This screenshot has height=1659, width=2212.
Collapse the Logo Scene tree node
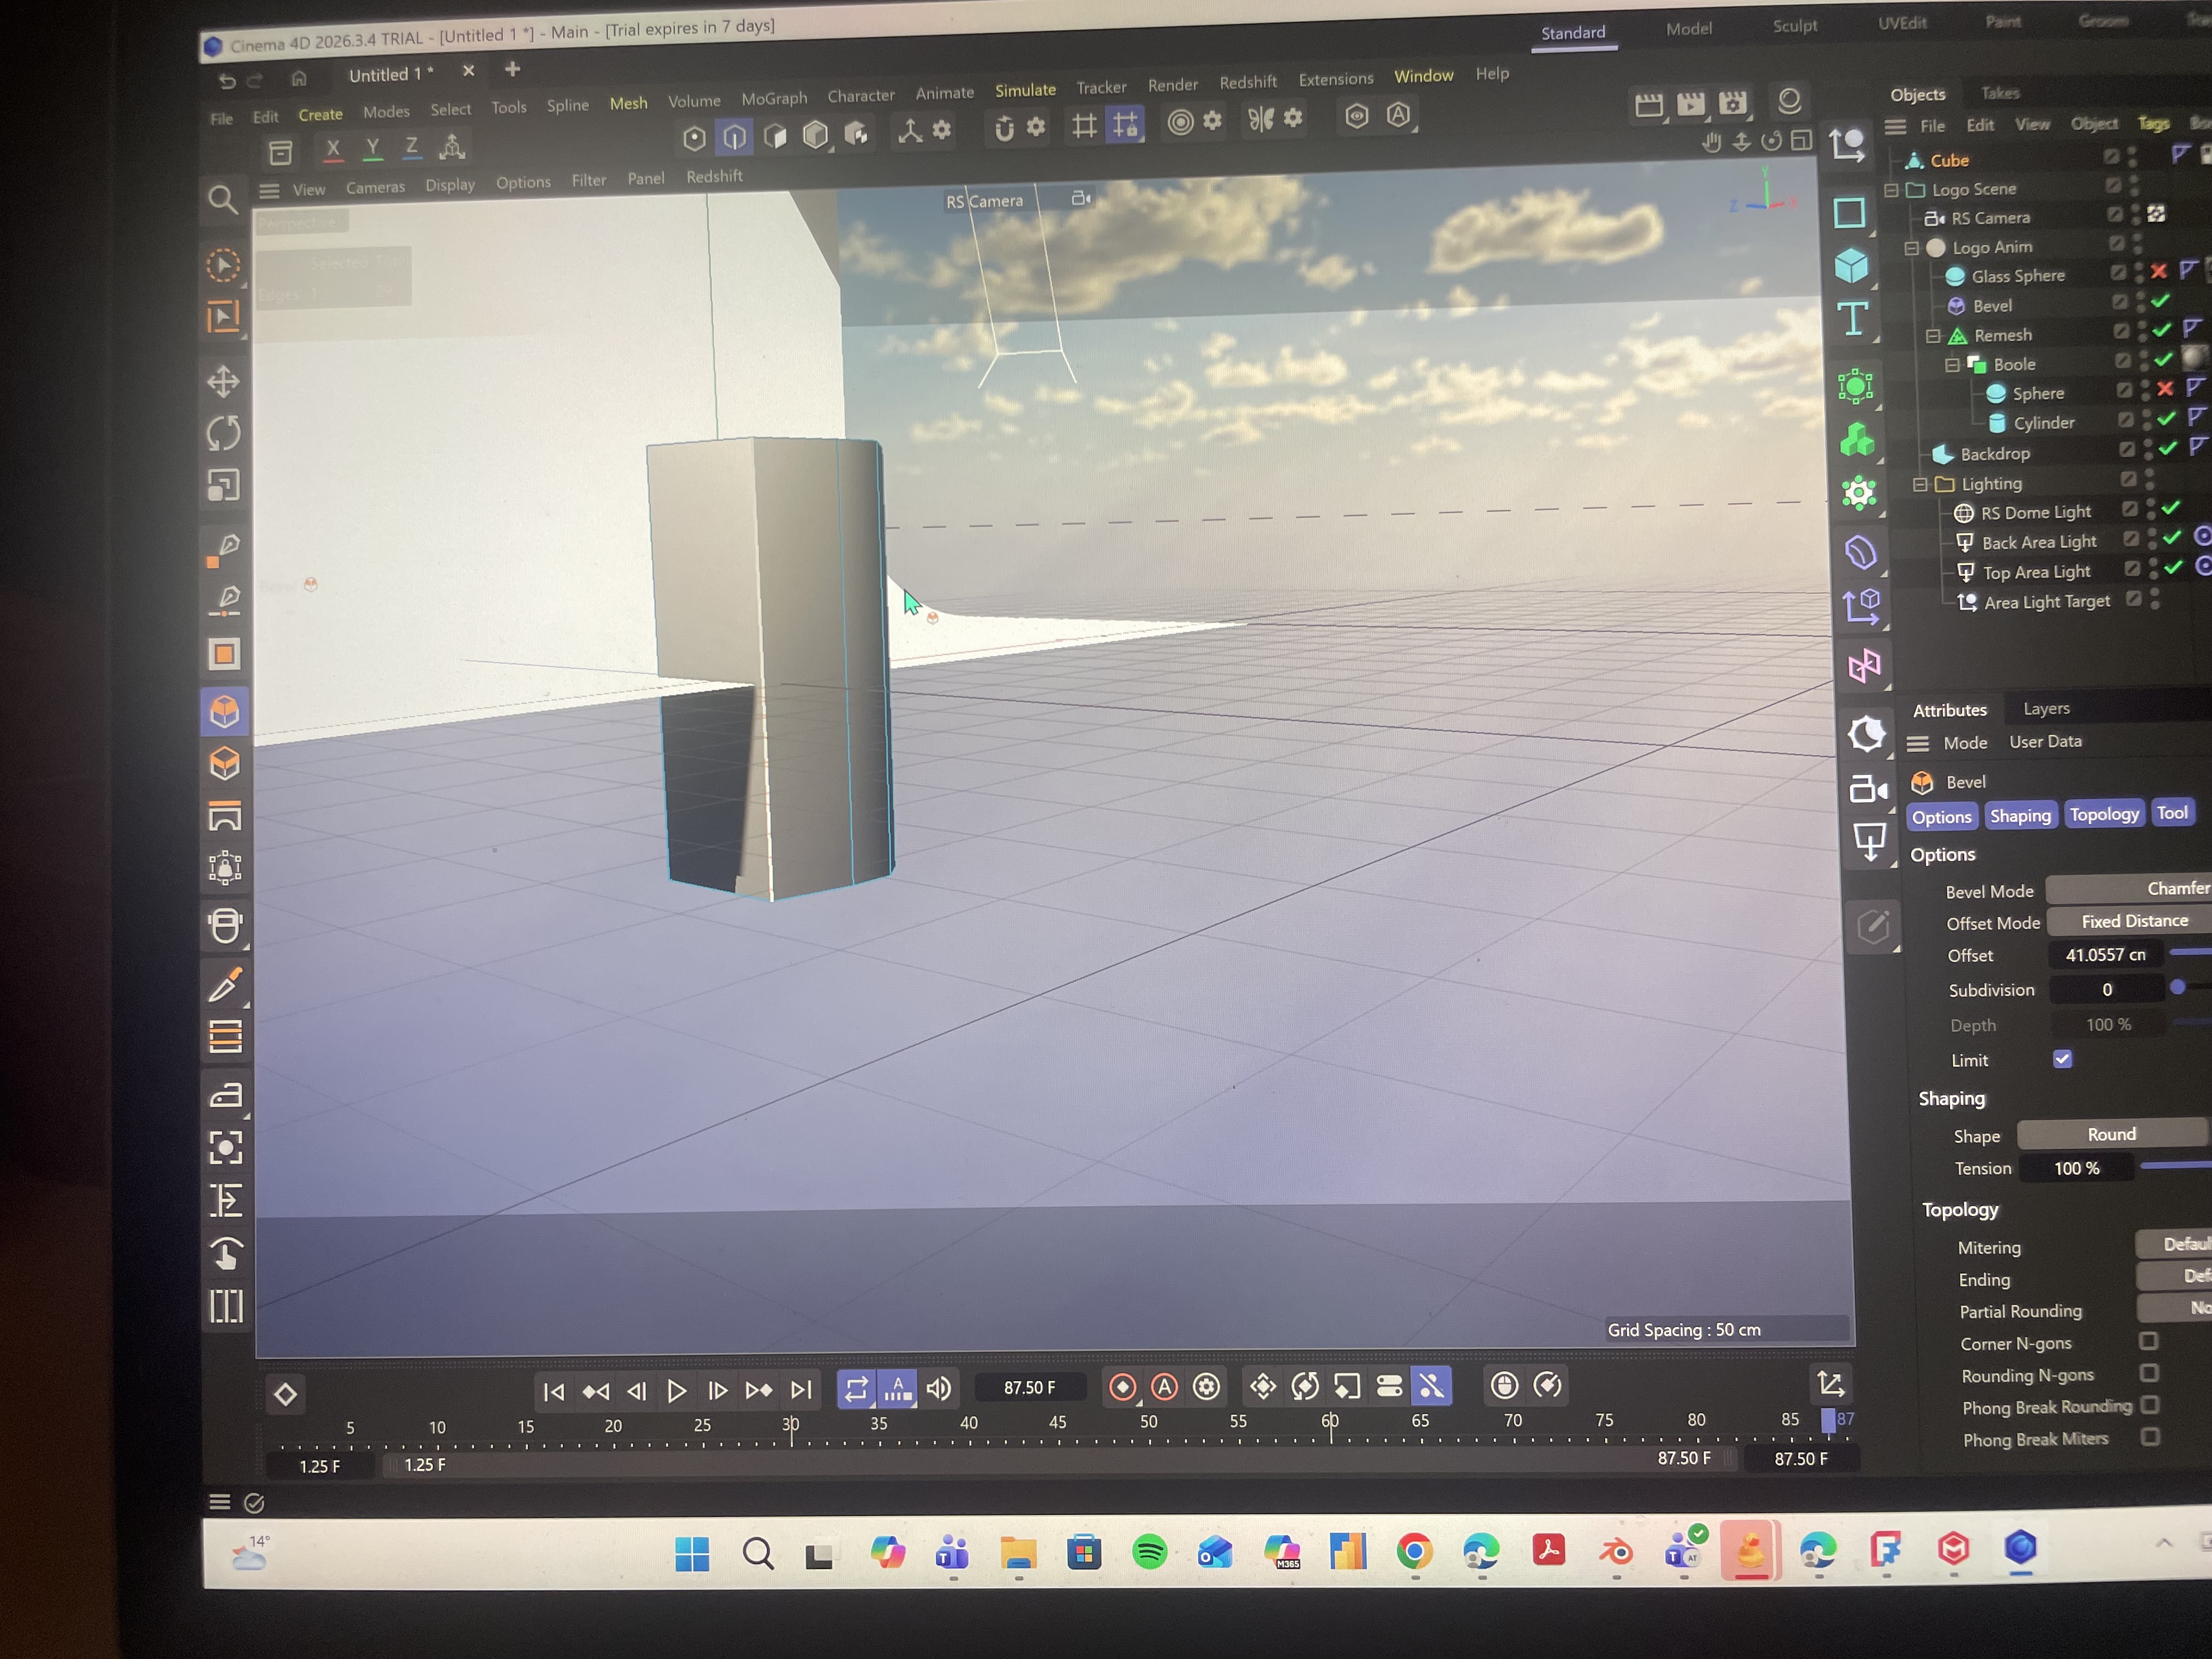pyautogui.click(x=1891, y=190)
